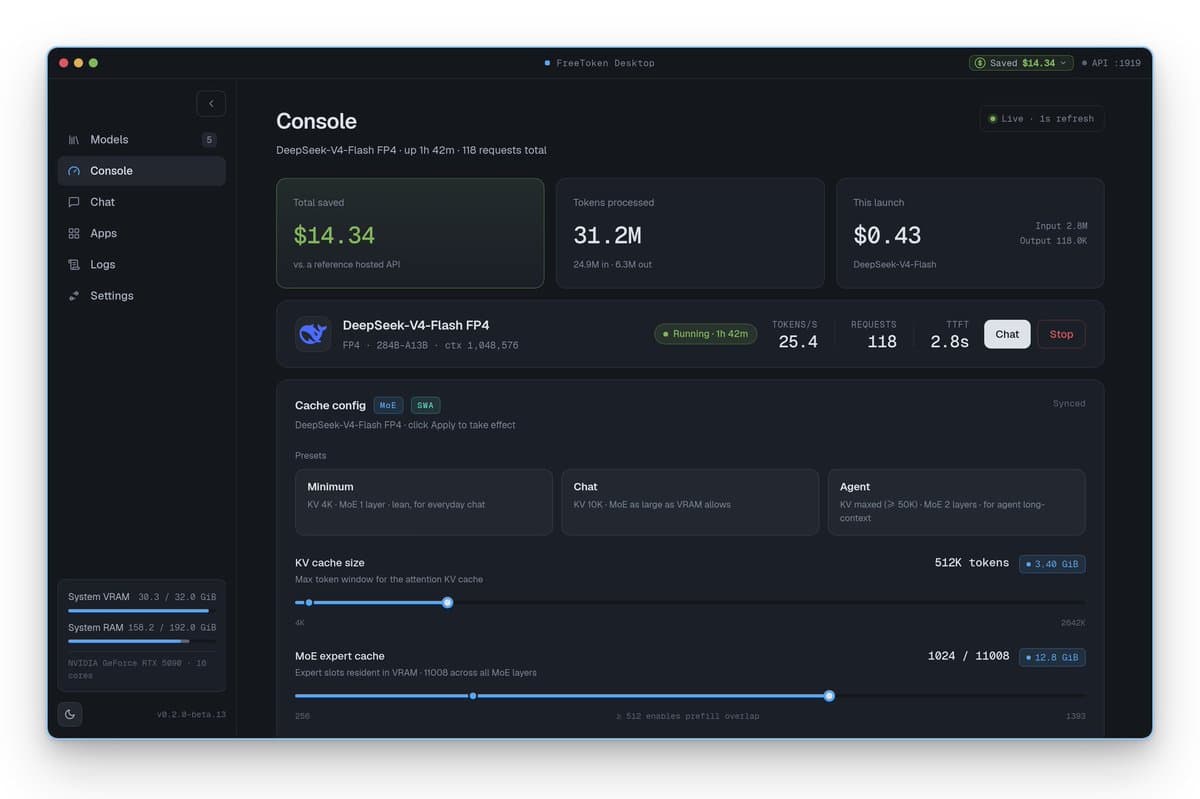The width and height of the screenshot is (1200, 799).
Task: Open the Logs section
Action: tap(141, 264)
